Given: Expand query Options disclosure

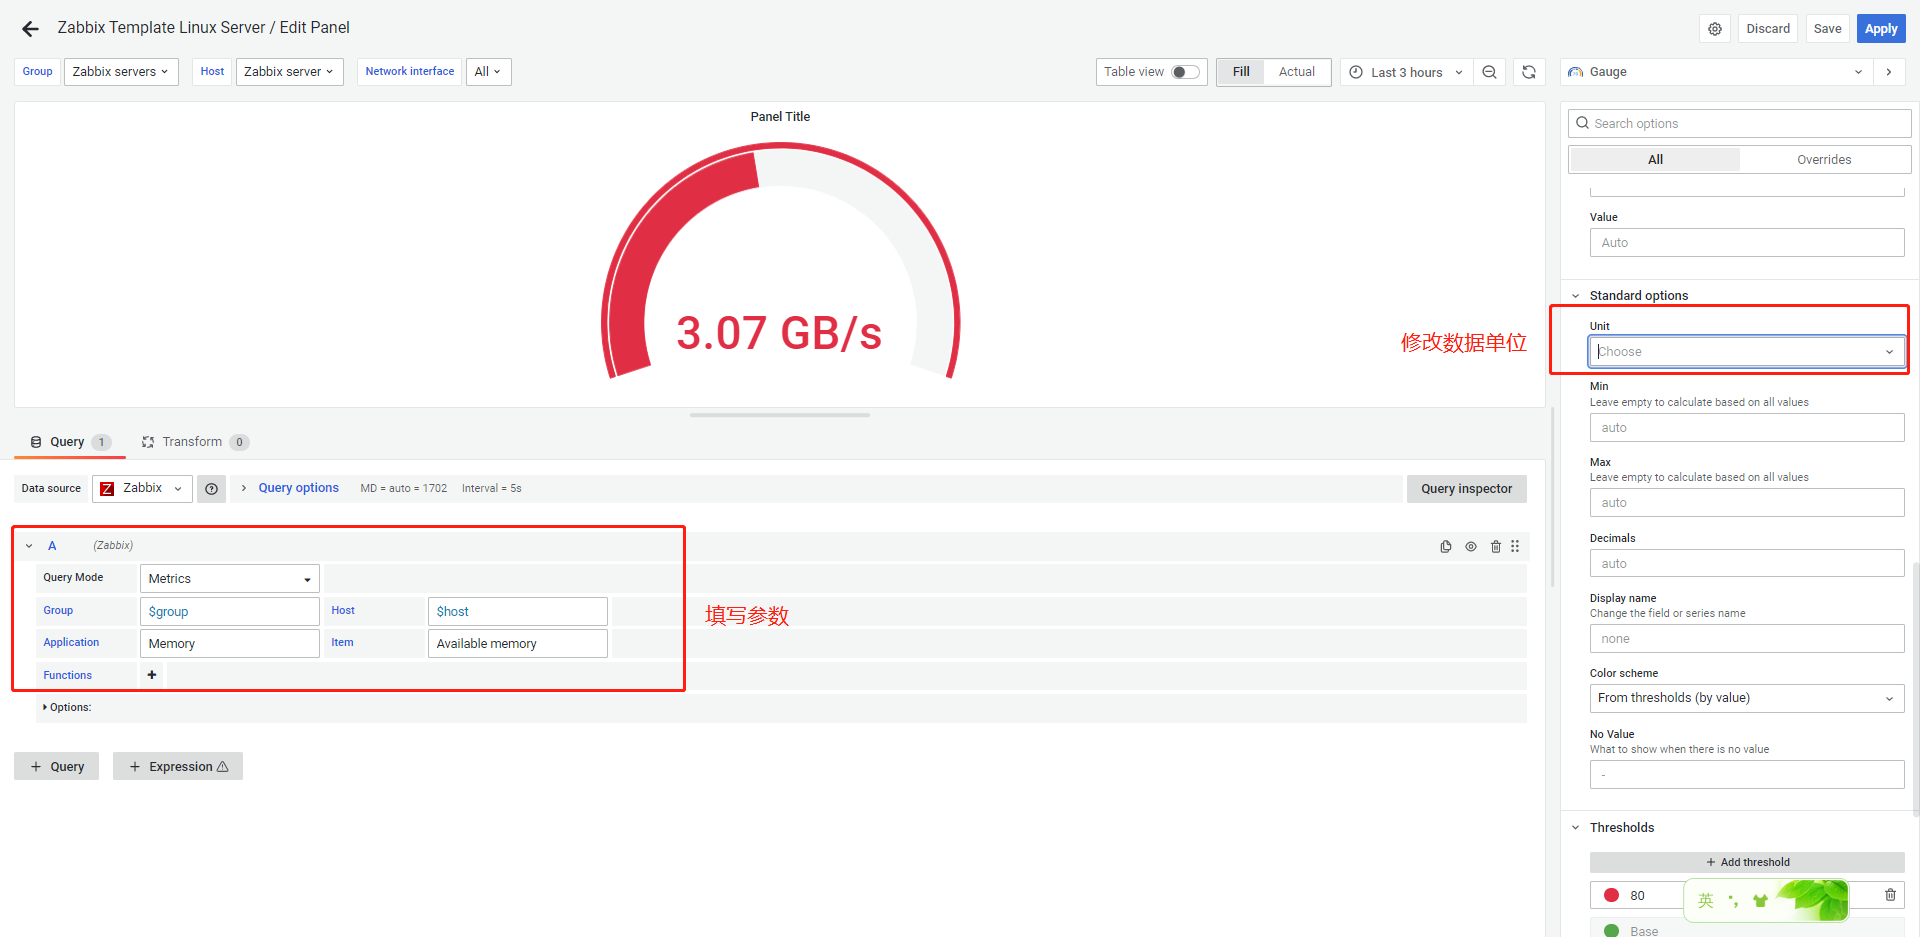Looking at the screenshot, I should point(67,707).
